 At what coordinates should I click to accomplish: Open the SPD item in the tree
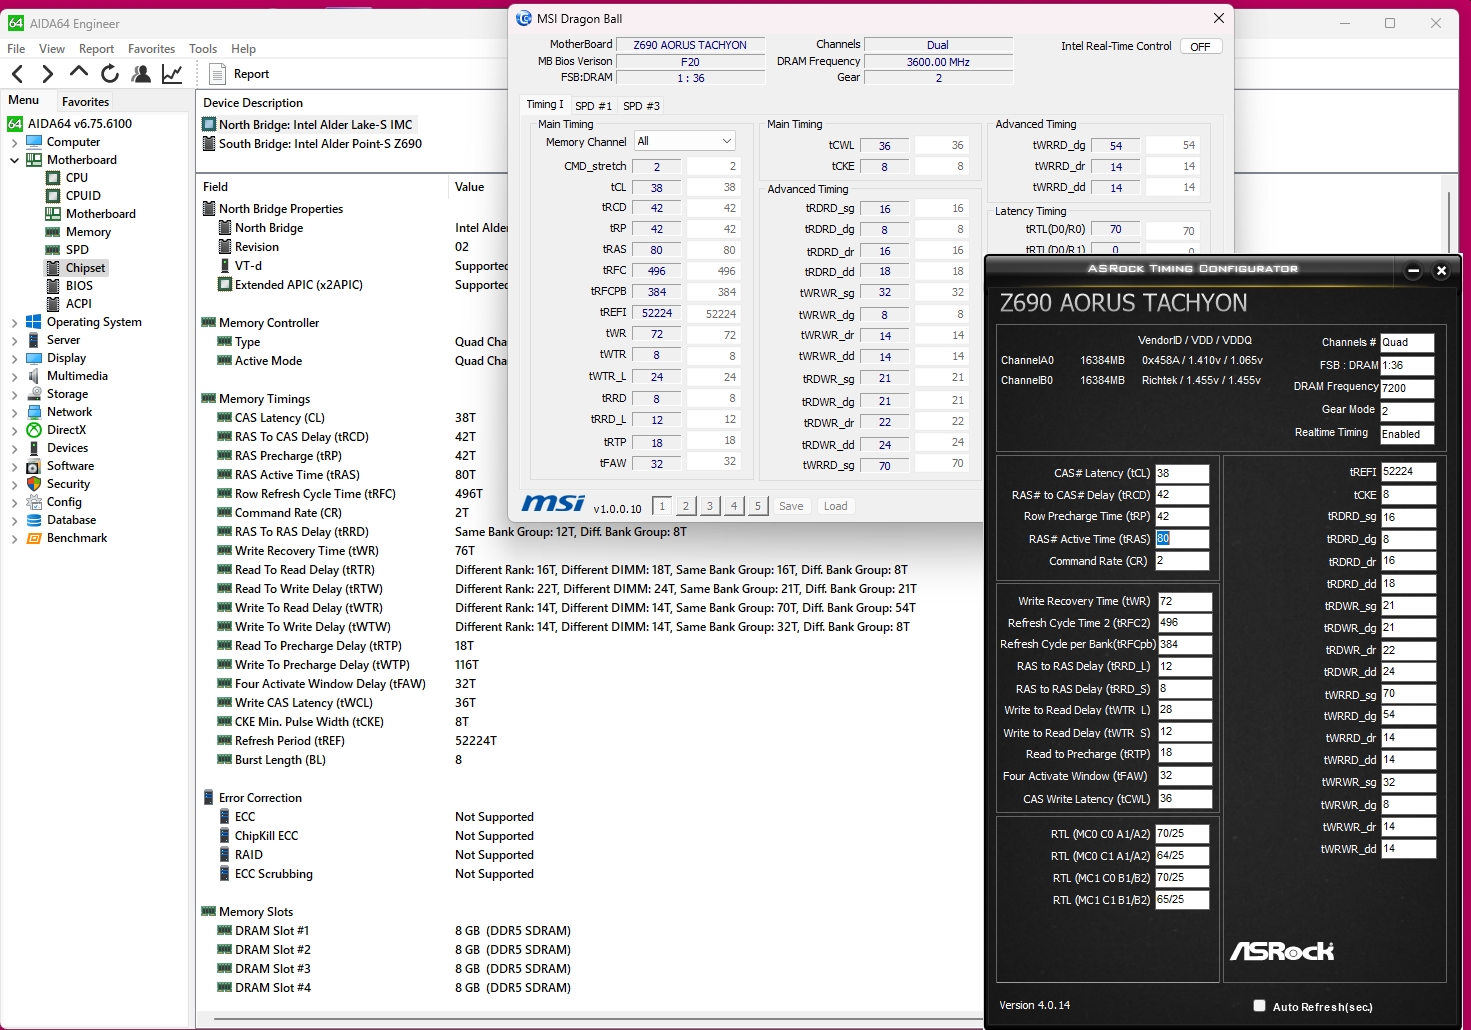[x=77, y=250]
